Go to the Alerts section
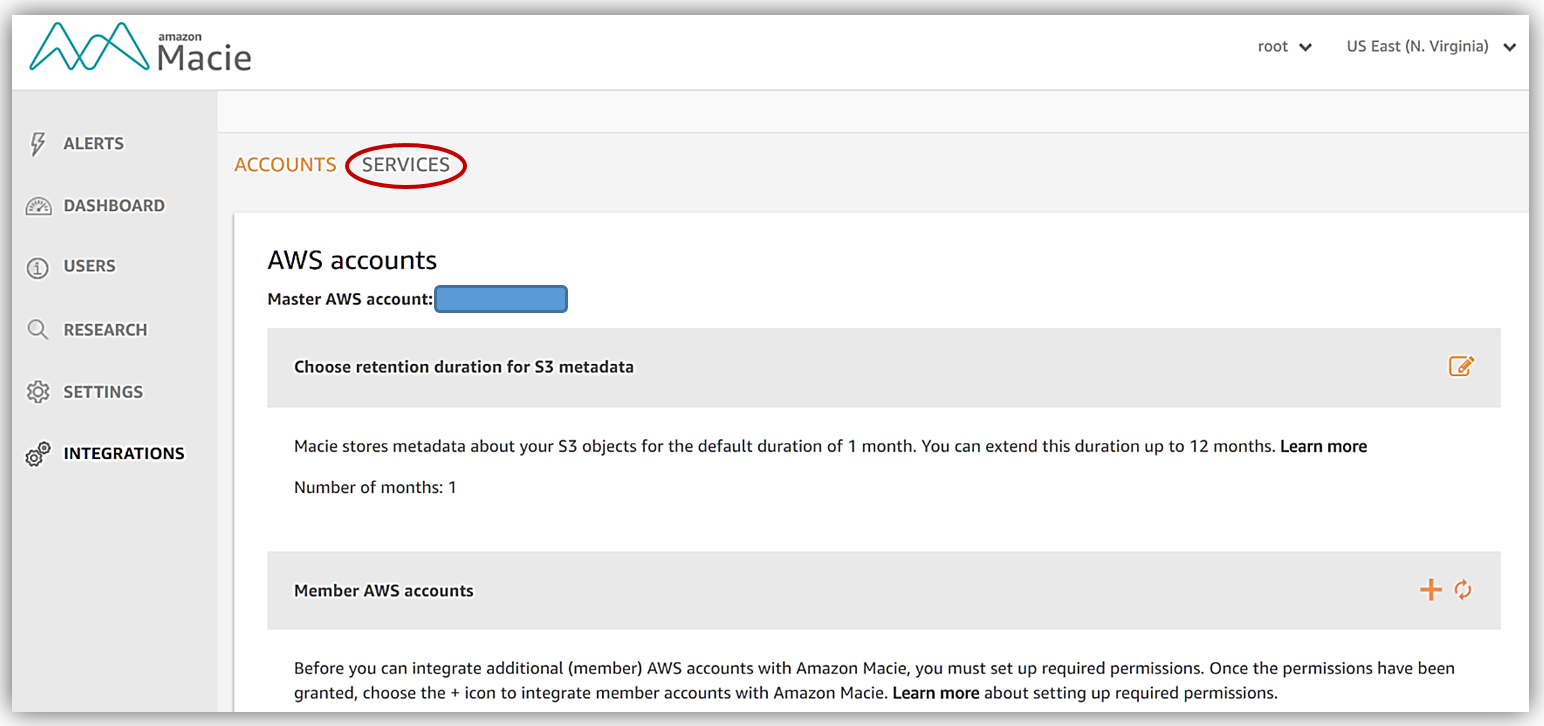 click(x=94, y=144)
